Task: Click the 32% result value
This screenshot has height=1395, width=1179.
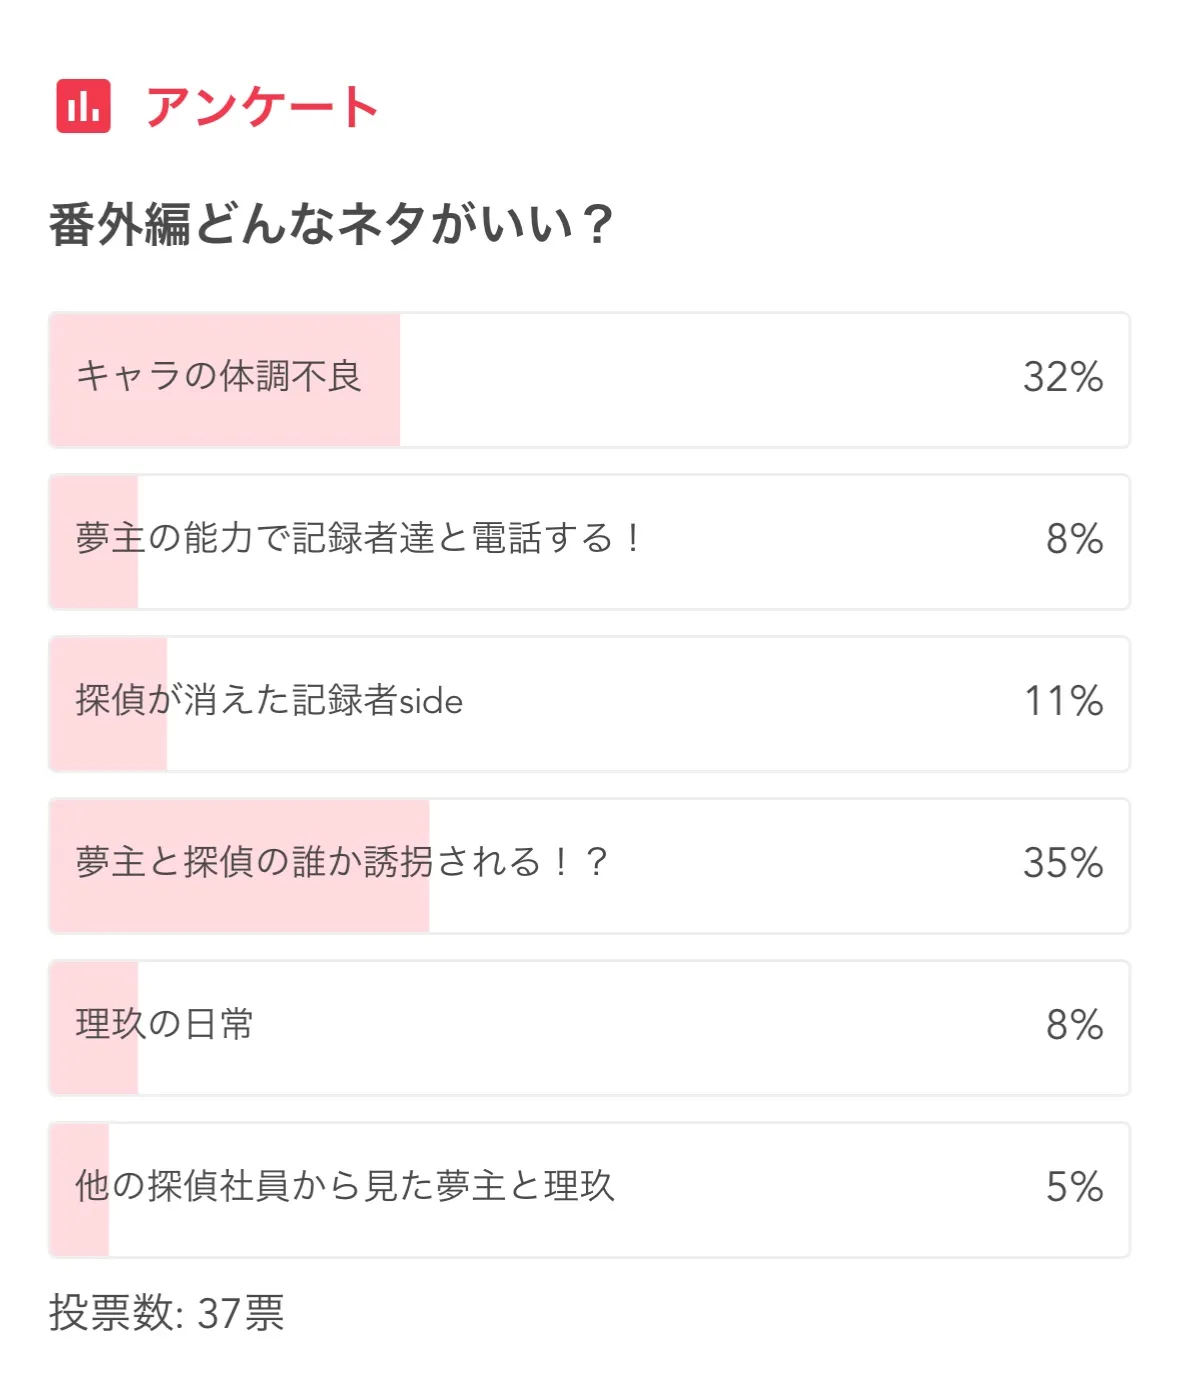Action: coord(1062,378)
